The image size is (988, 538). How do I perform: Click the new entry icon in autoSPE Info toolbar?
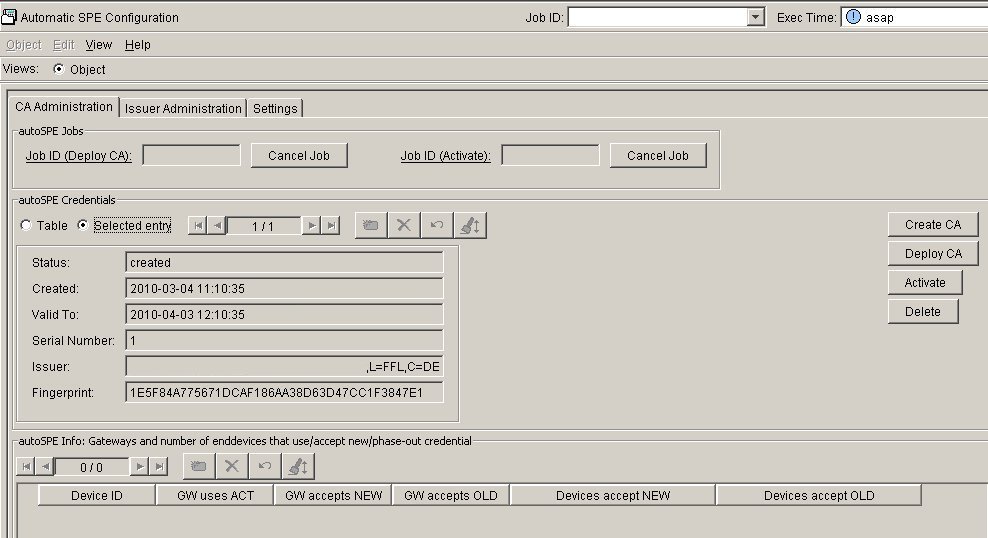click(x=198, y=467)
